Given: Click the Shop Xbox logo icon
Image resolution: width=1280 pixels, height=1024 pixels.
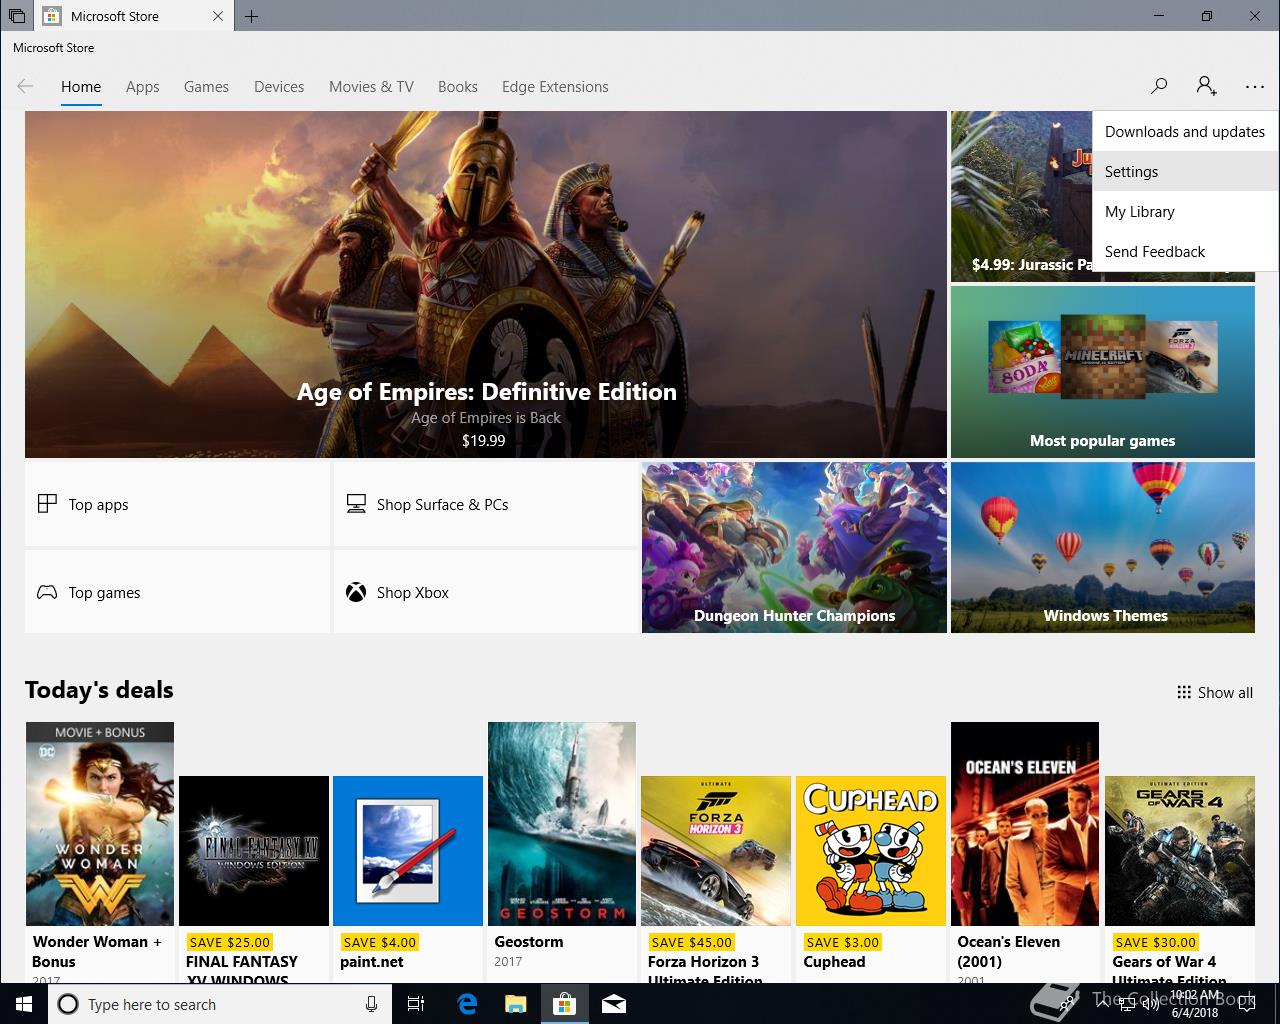Looking at the screenshot, I should (x=356, y=592).
